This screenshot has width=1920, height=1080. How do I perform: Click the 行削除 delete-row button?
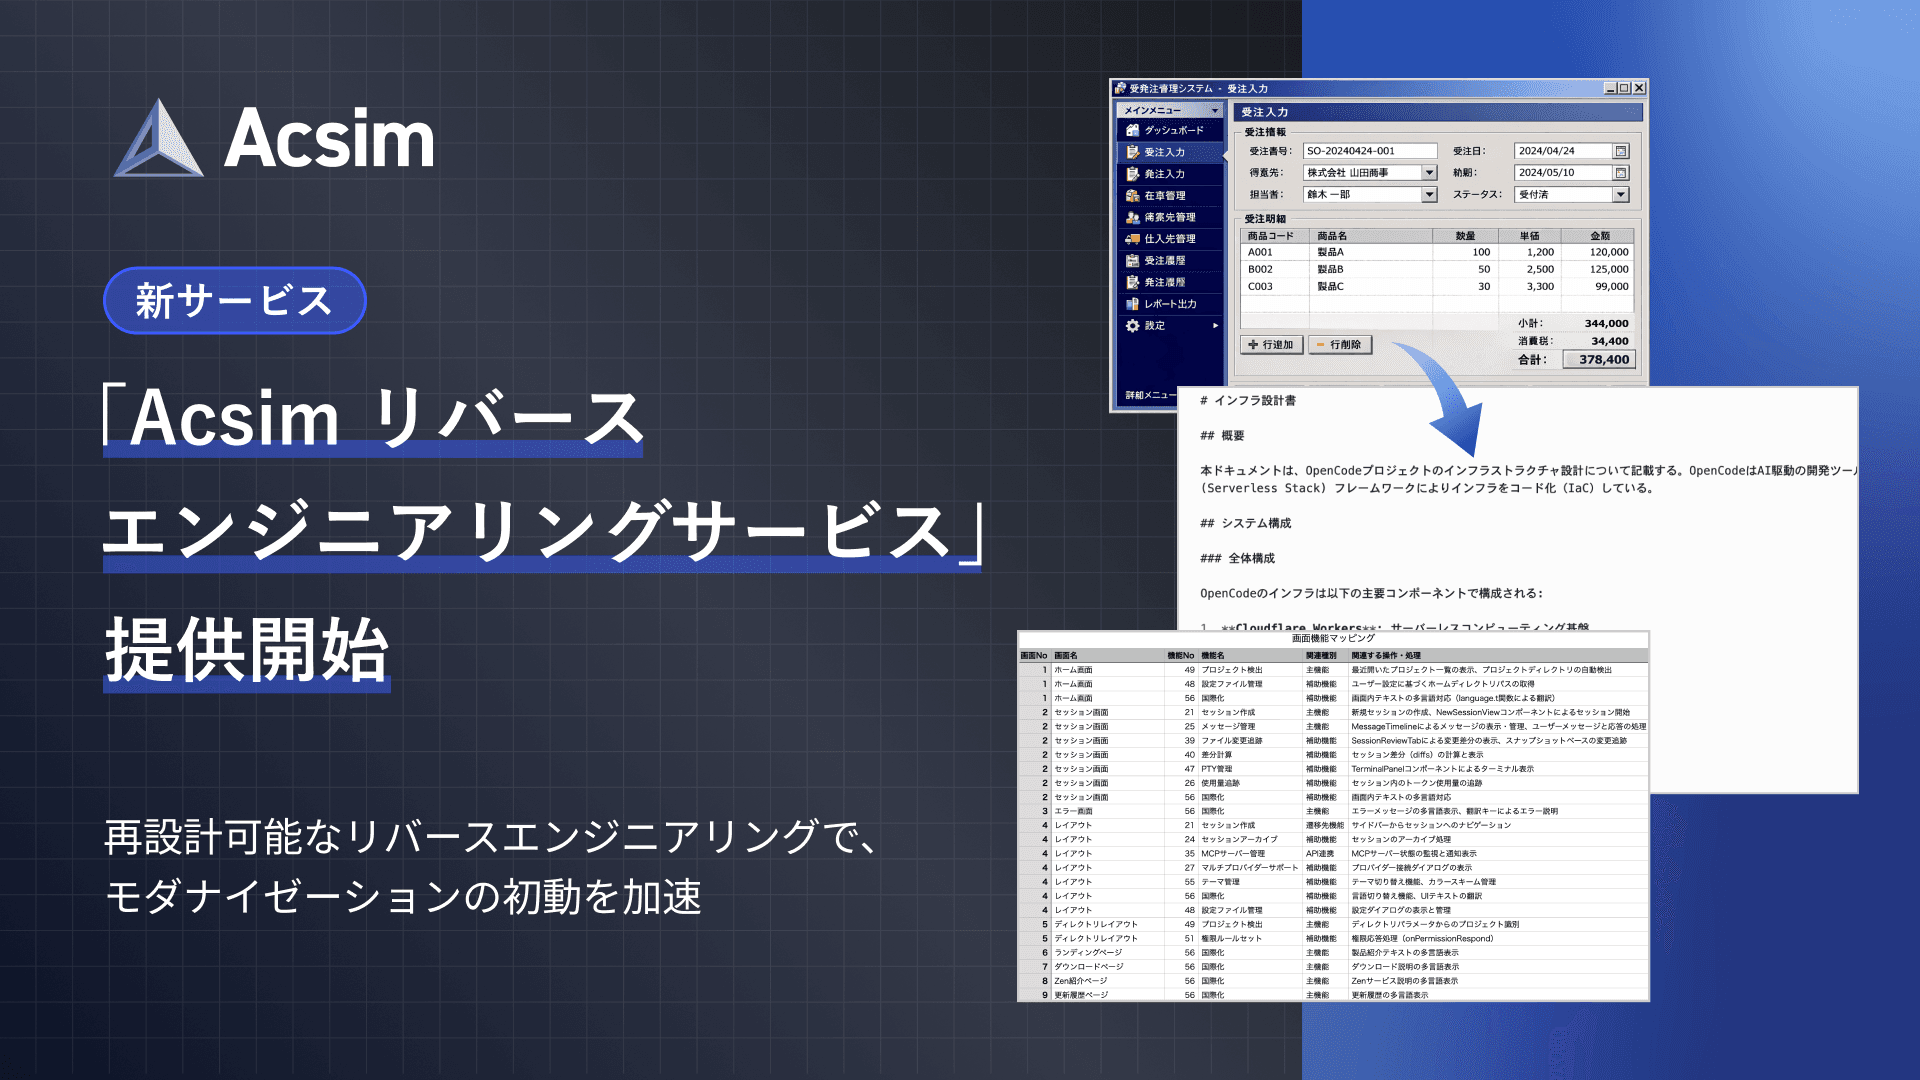[x=1340, y=344]
